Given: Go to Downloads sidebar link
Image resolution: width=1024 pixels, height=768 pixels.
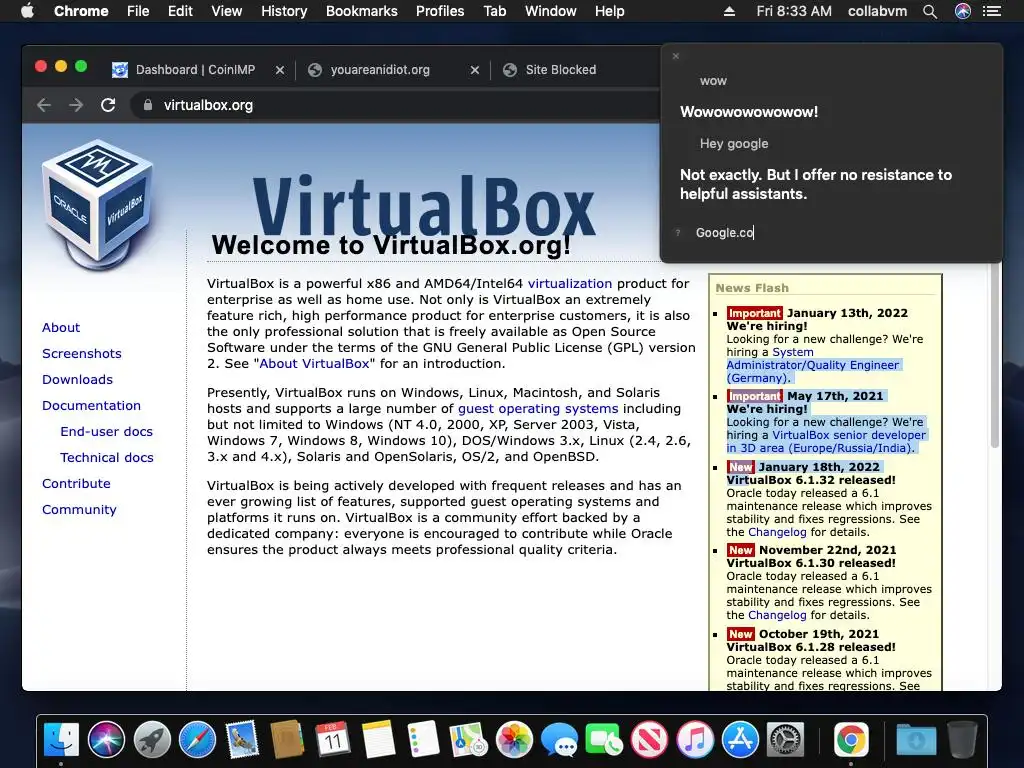Looking at the screenshot, I should 77,379.
